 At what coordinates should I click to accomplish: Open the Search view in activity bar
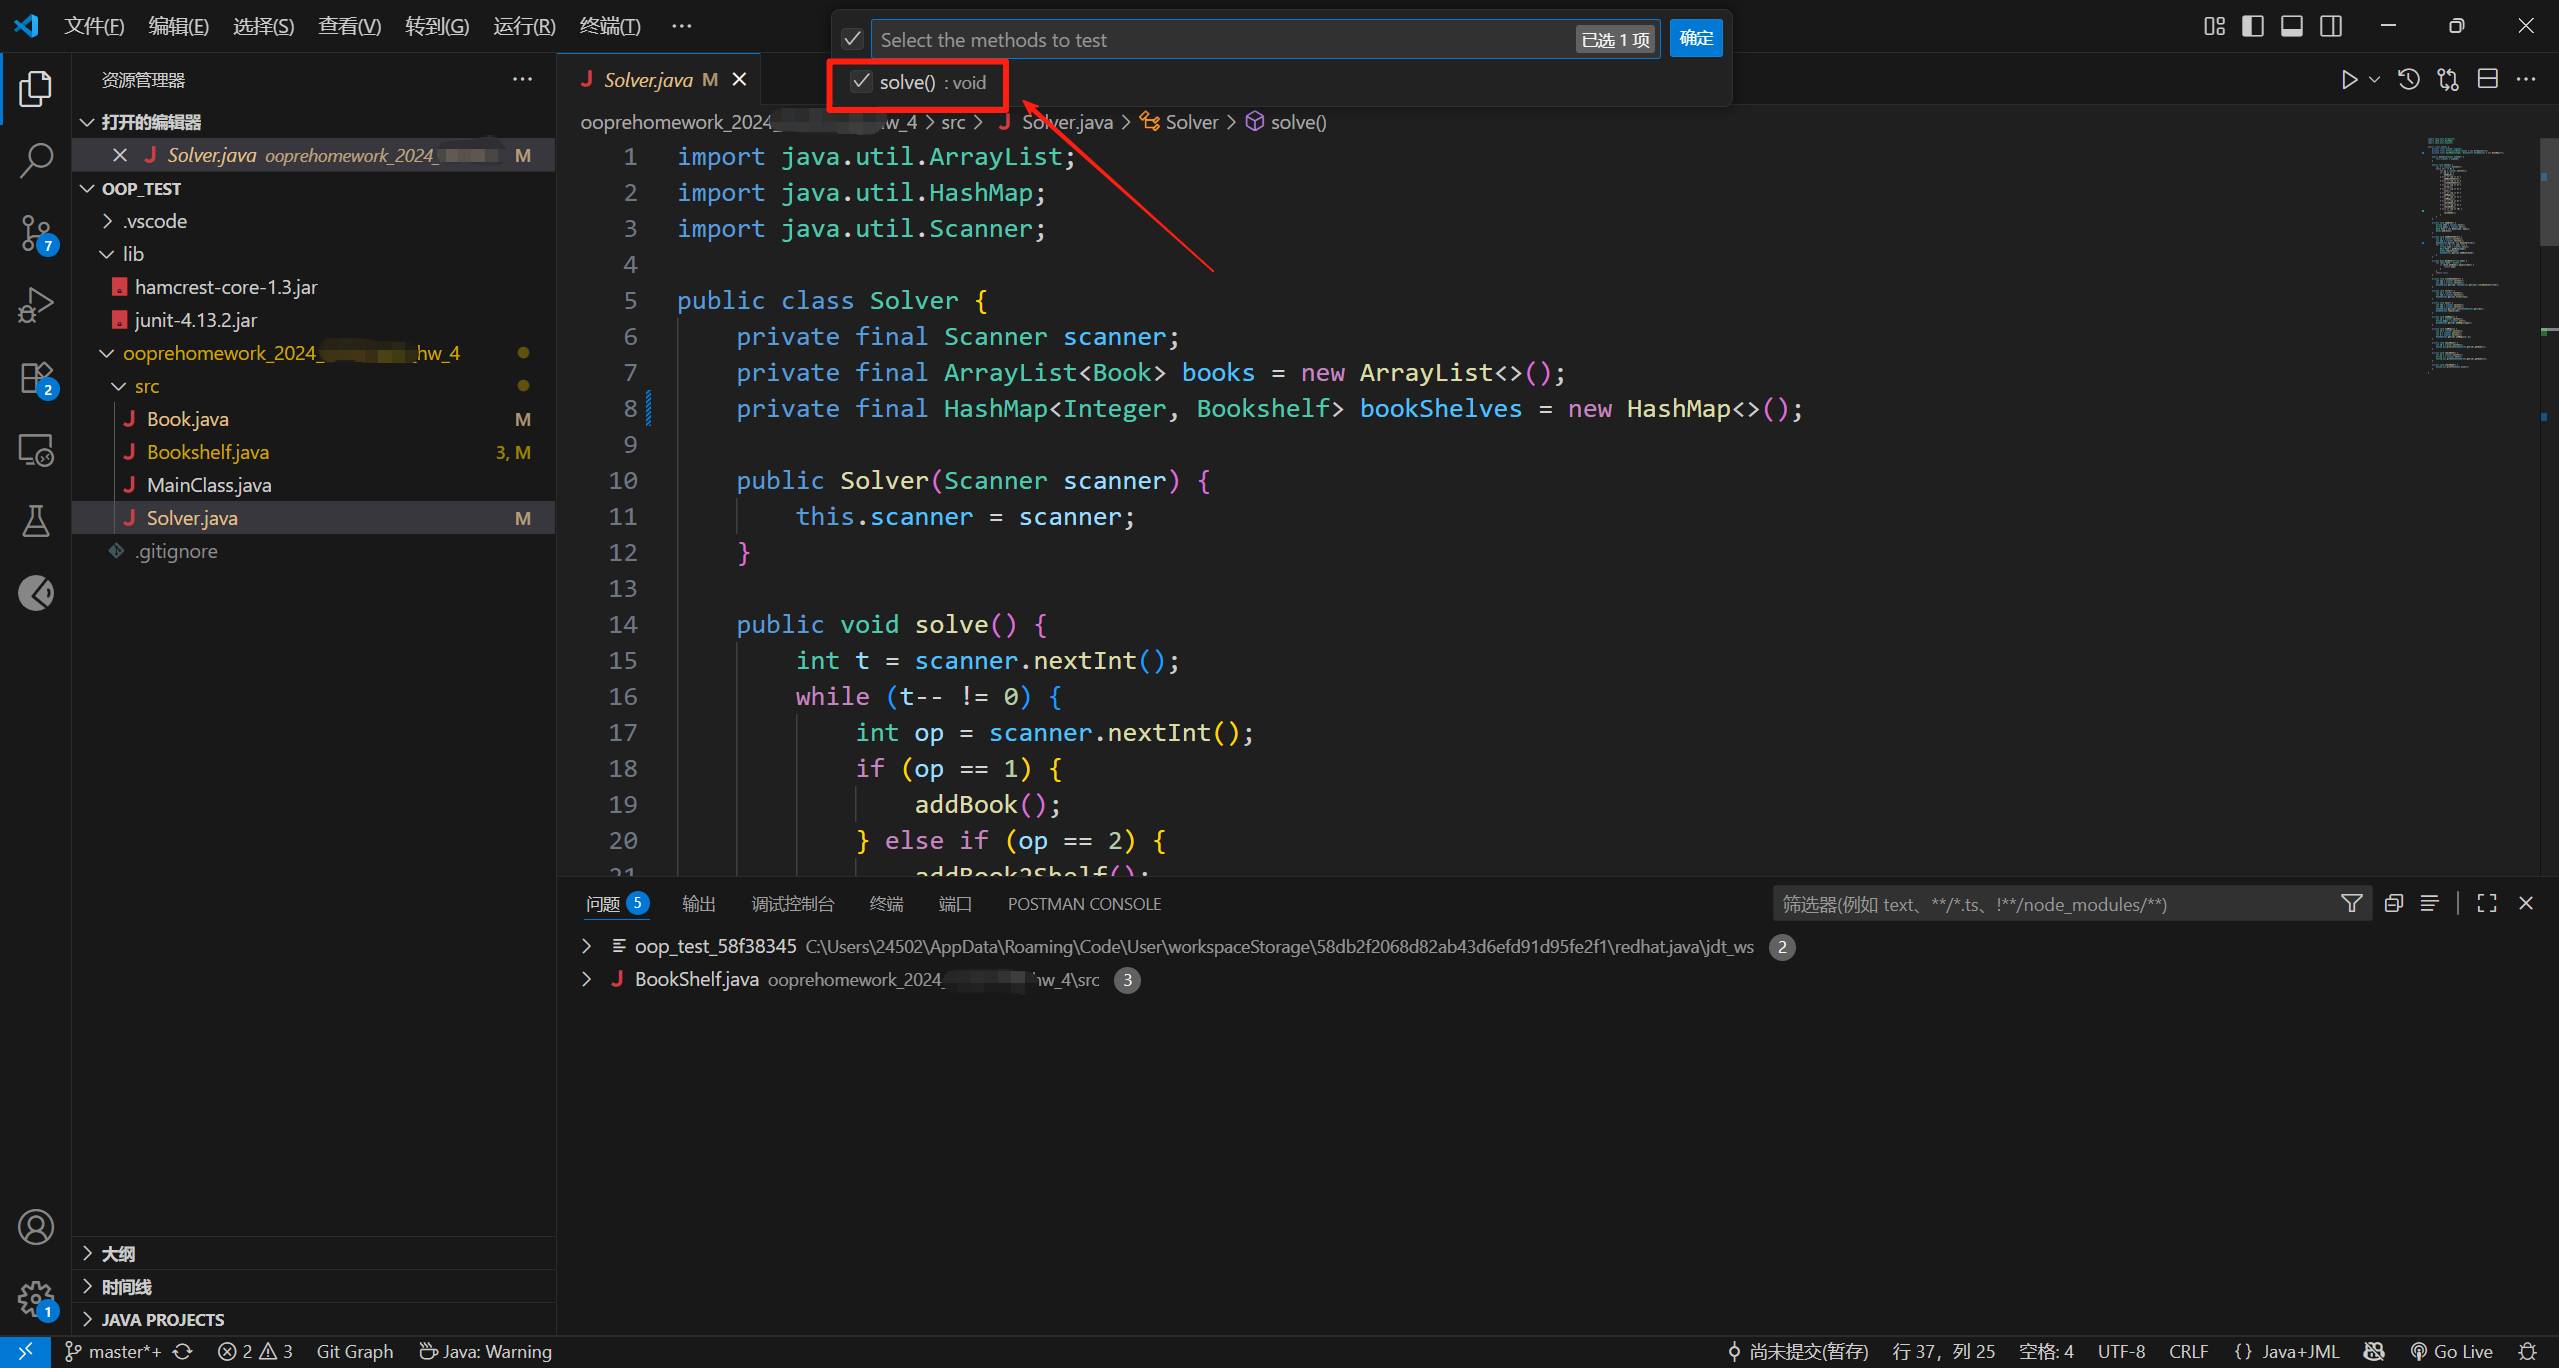[36, 160]
